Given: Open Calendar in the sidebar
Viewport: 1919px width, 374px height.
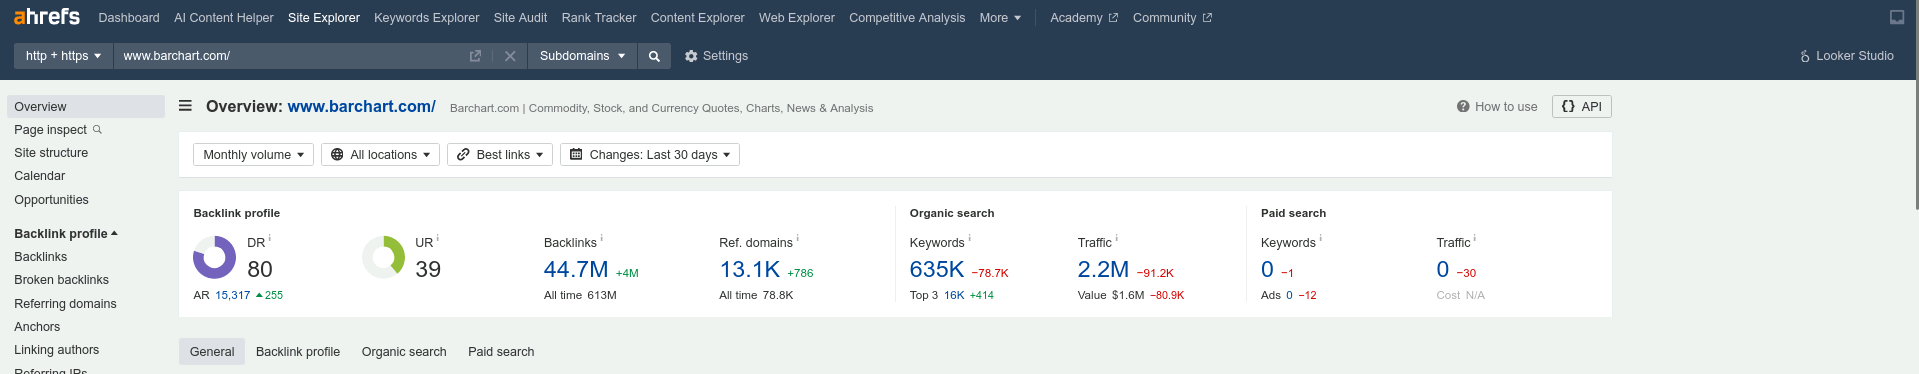Looking at the screenshot, I should point(40,176).
